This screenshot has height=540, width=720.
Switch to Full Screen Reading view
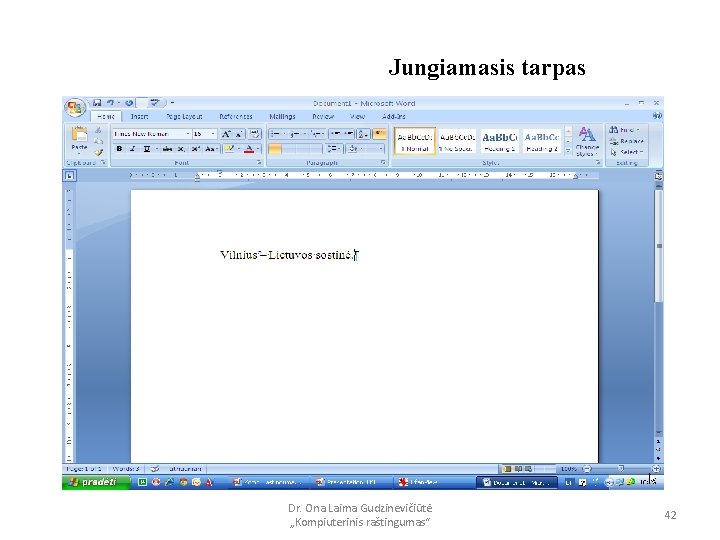pyautogui.click(x=518, y=469)
